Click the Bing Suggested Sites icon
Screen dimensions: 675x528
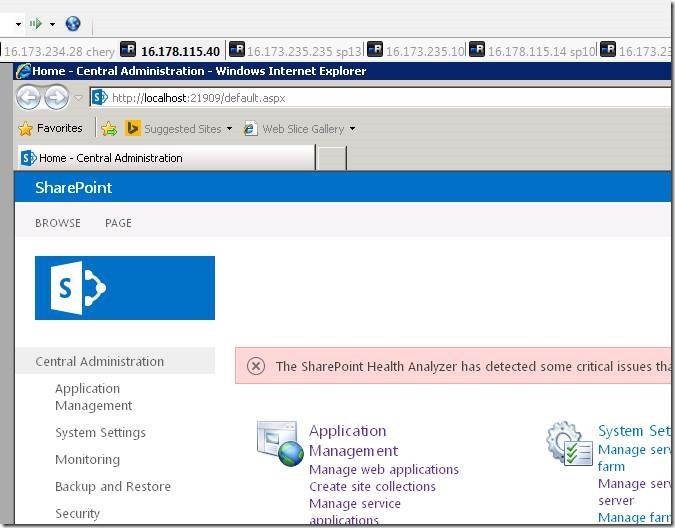(132, 128)
